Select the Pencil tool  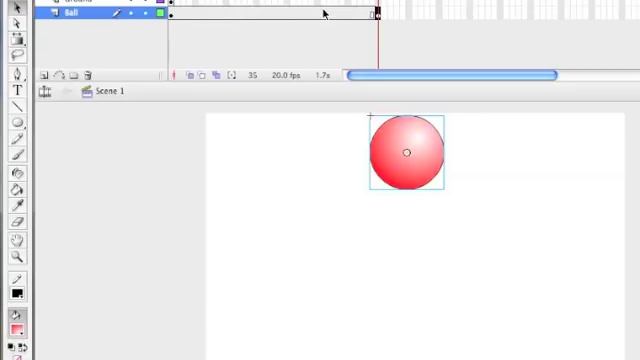[17, 139]
